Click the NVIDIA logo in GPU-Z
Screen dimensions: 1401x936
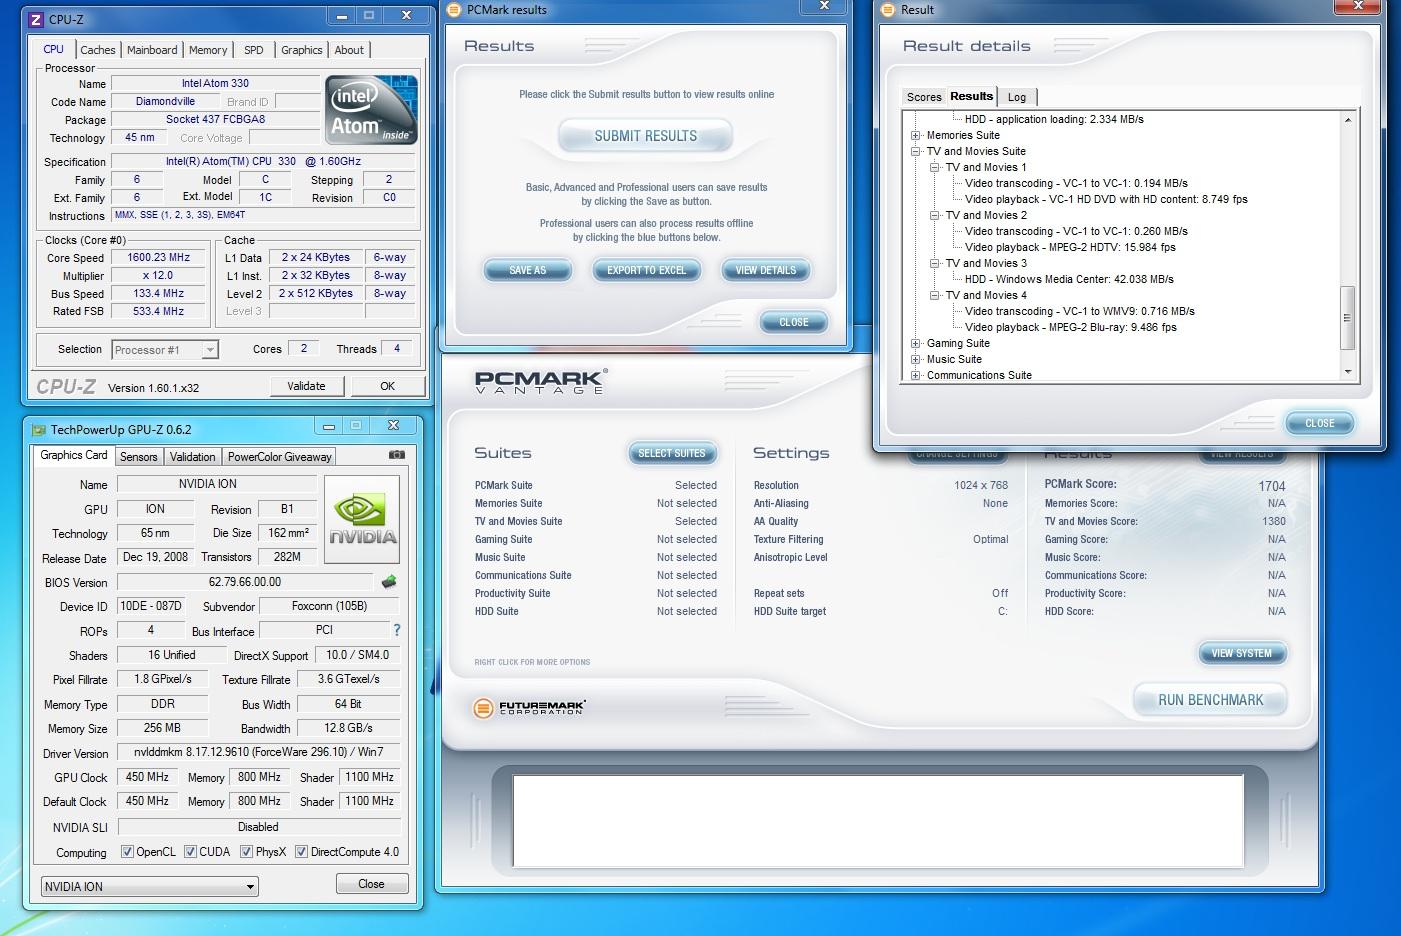click(362, 519)
